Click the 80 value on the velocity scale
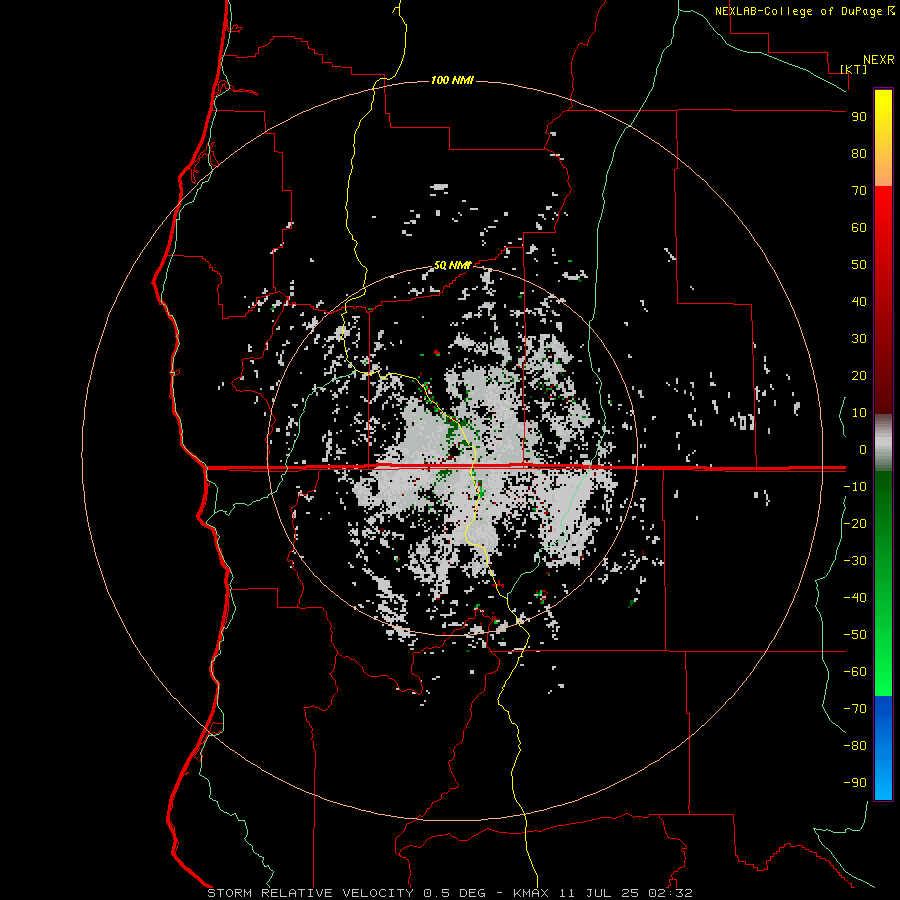 [859, 154]
